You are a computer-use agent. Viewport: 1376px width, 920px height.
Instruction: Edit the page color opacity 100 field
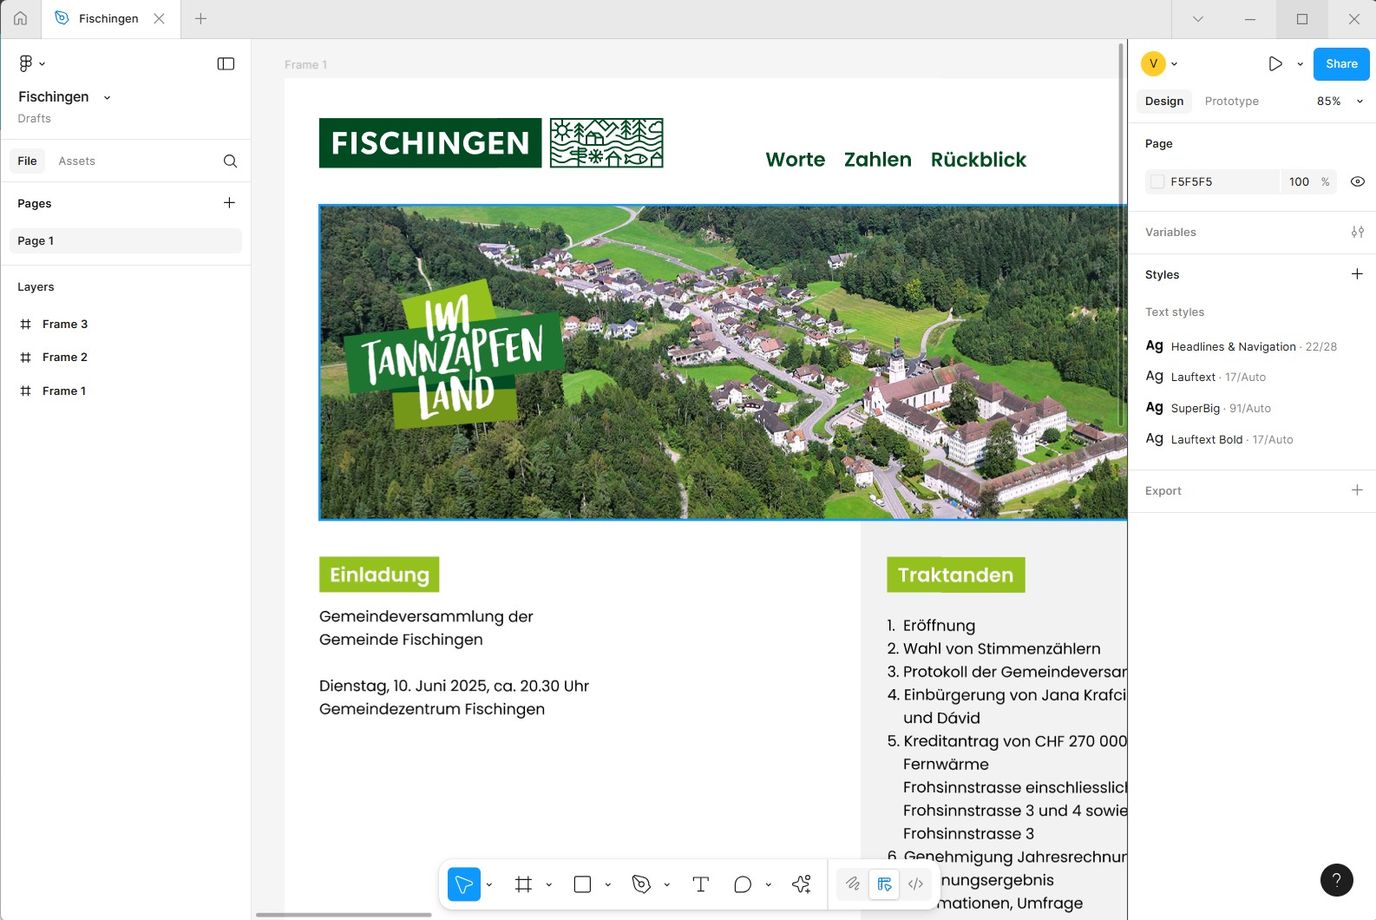coord(1299,182)
